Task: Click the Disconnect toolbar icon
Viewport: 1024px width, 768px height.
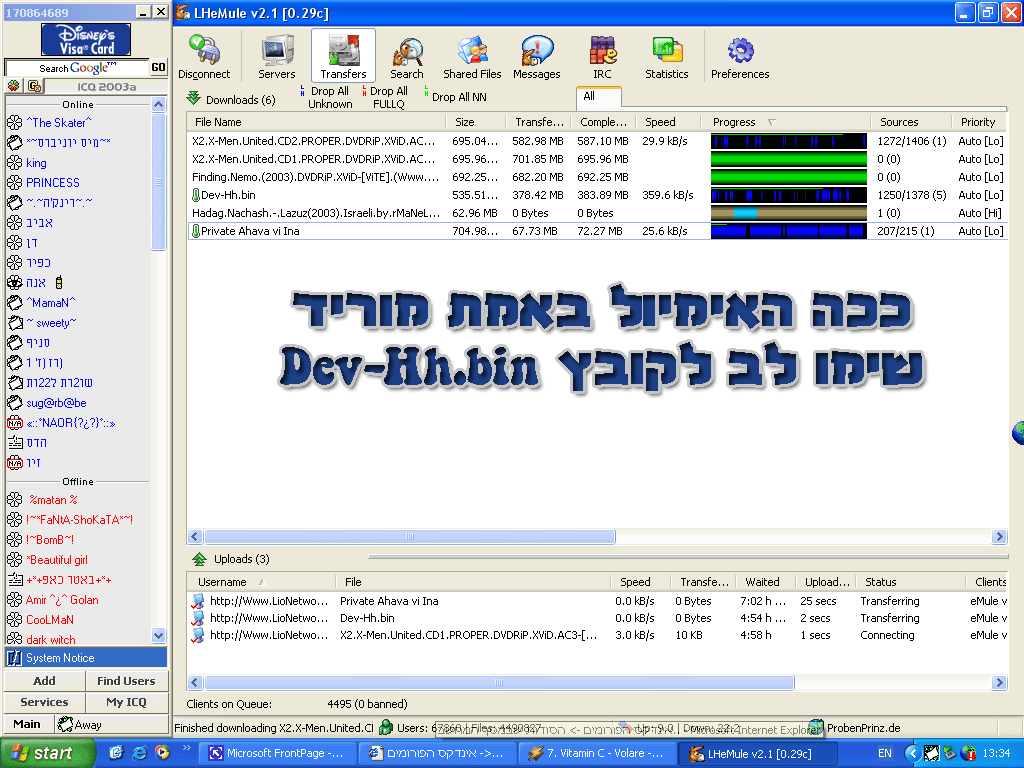Action: [204, 50]
